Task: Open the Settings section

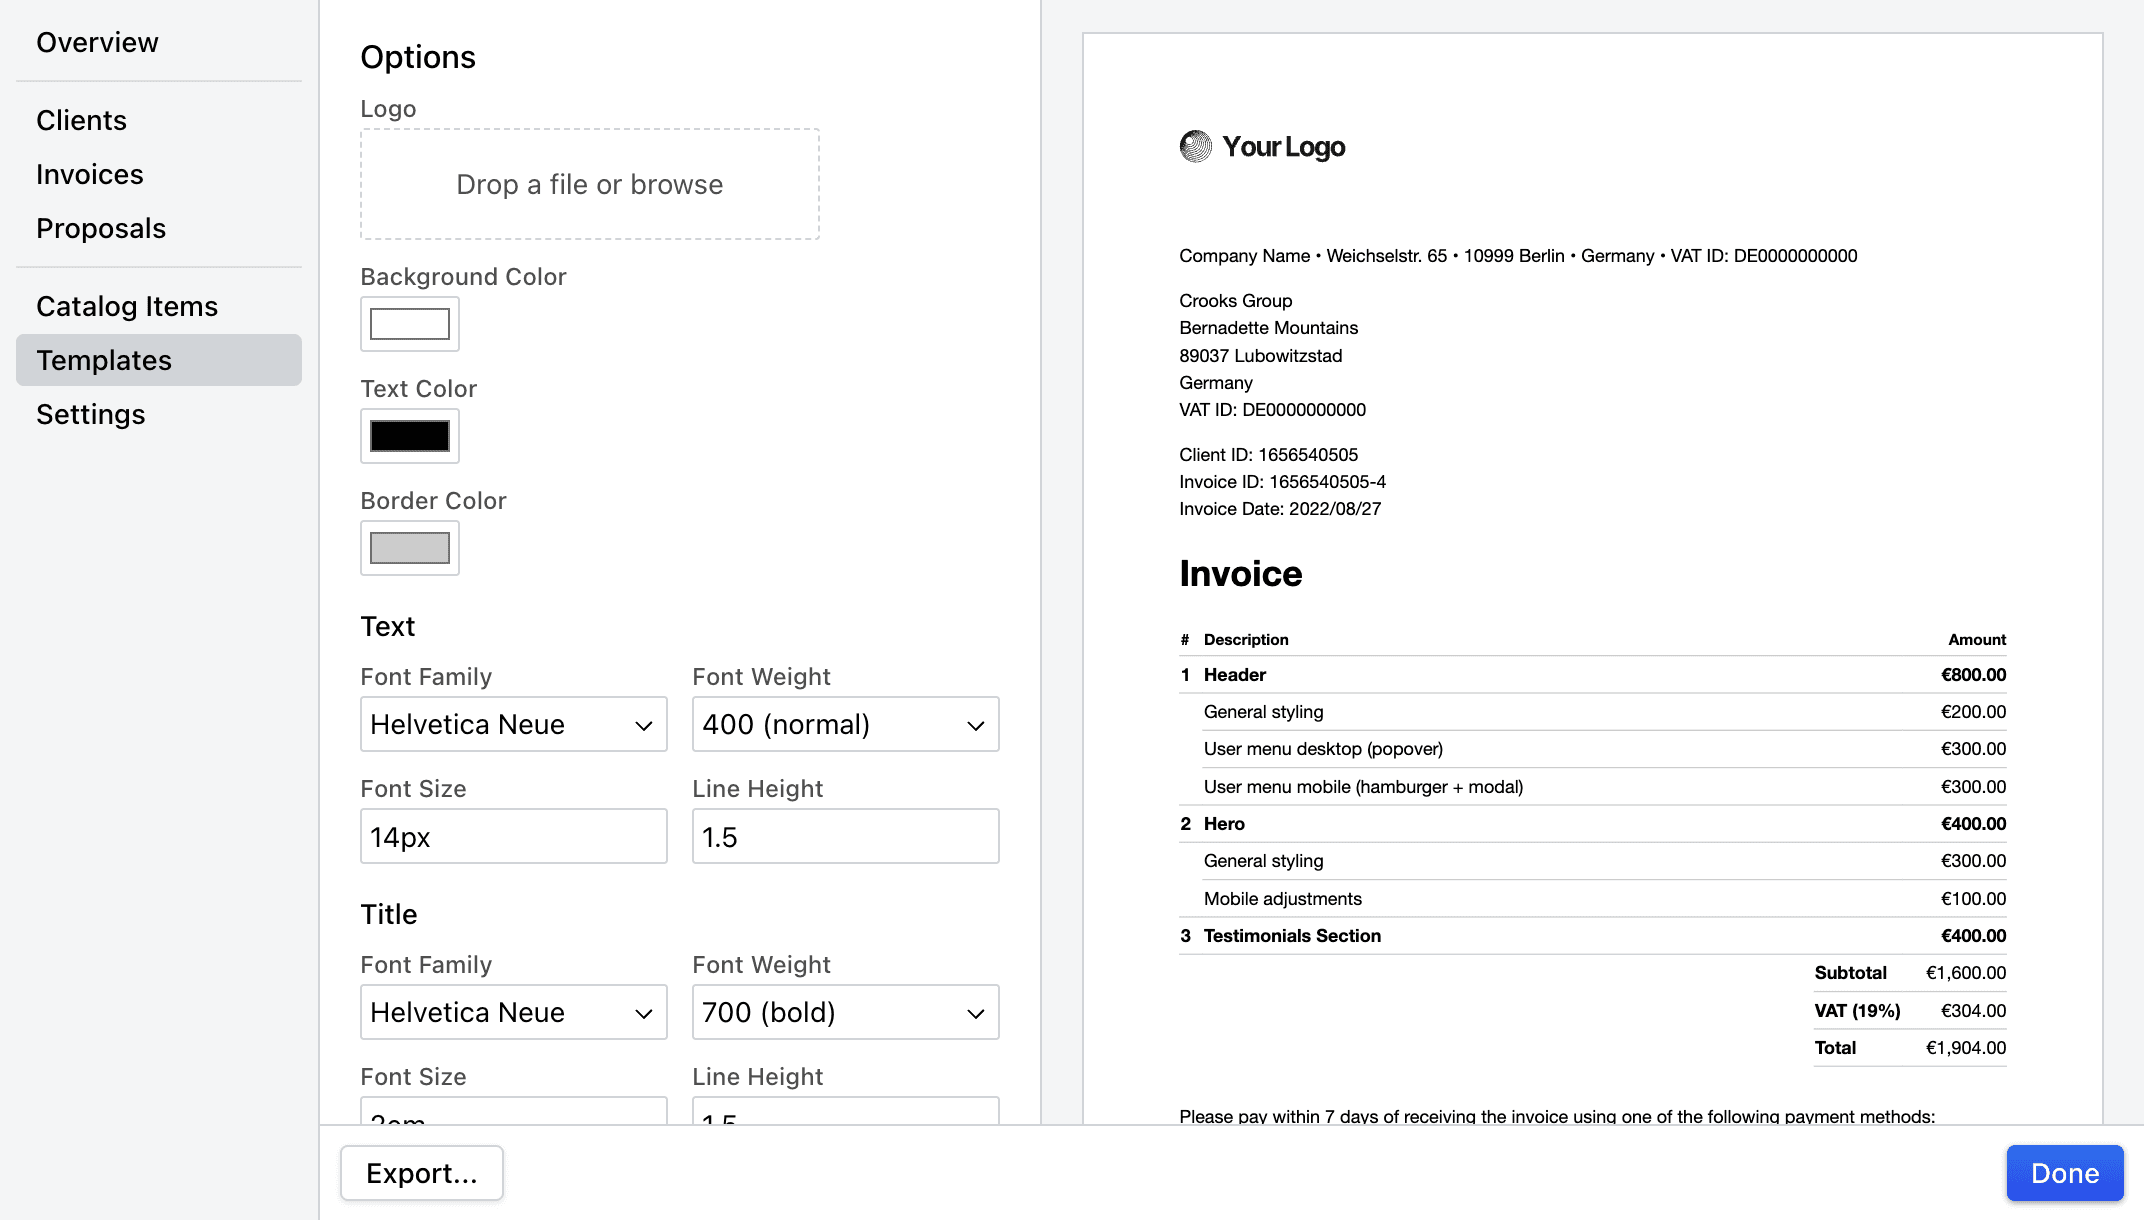Action: coord(90,414)
